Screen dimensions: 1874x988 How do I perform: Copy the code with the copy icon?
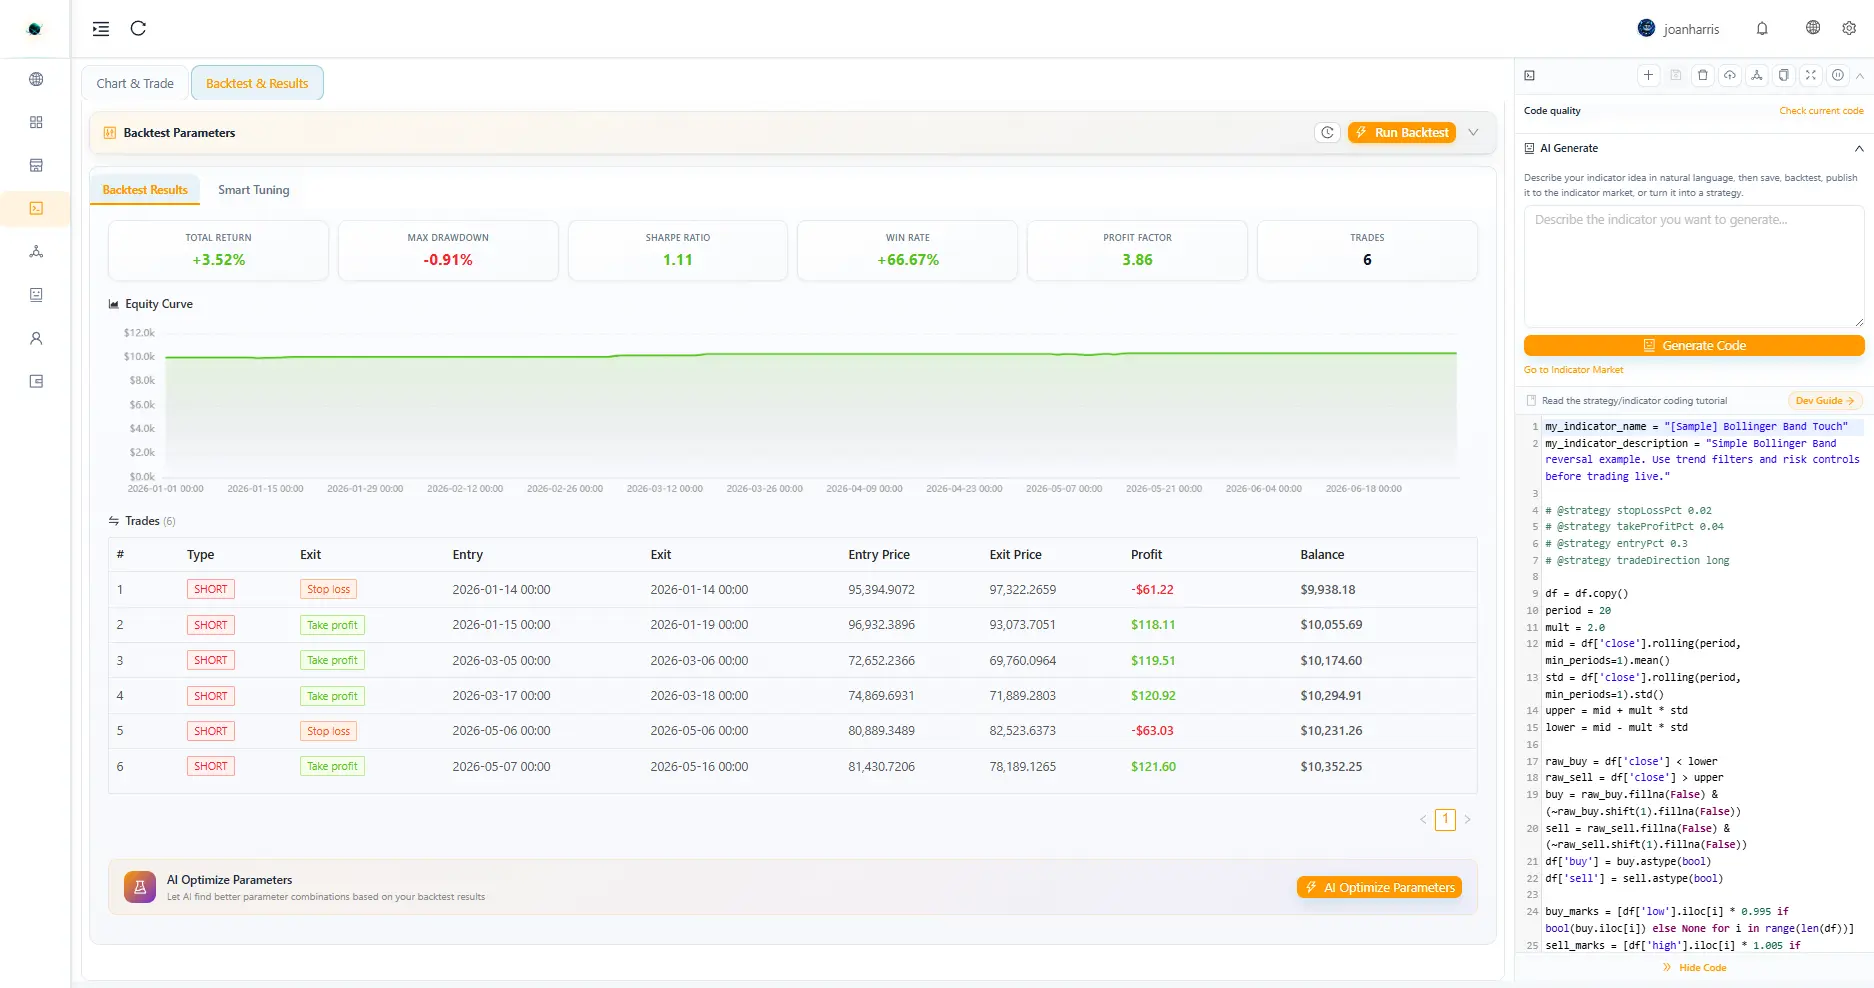[1784, 75]
